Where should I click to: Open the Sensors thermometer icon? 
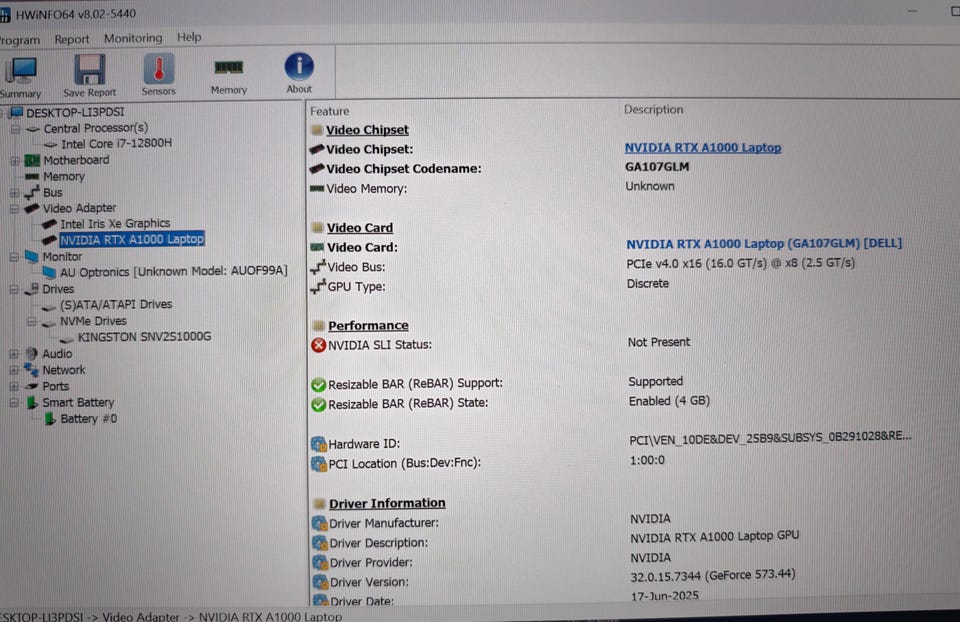pos(158,69)
